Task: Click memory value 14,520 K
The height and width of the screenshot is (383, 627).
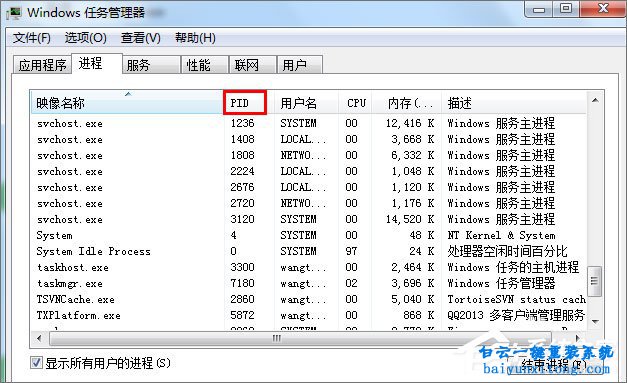Action: pos(410,219)
